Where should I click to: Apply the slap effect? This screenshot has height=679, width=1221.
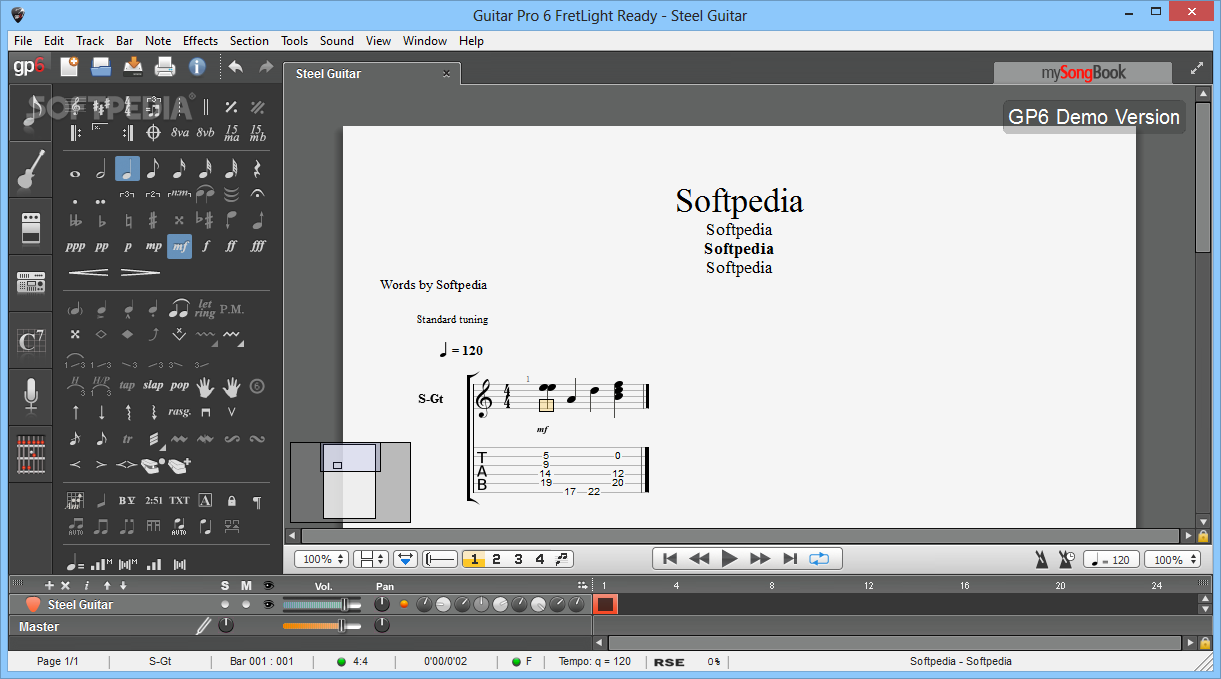coord(153,385)
